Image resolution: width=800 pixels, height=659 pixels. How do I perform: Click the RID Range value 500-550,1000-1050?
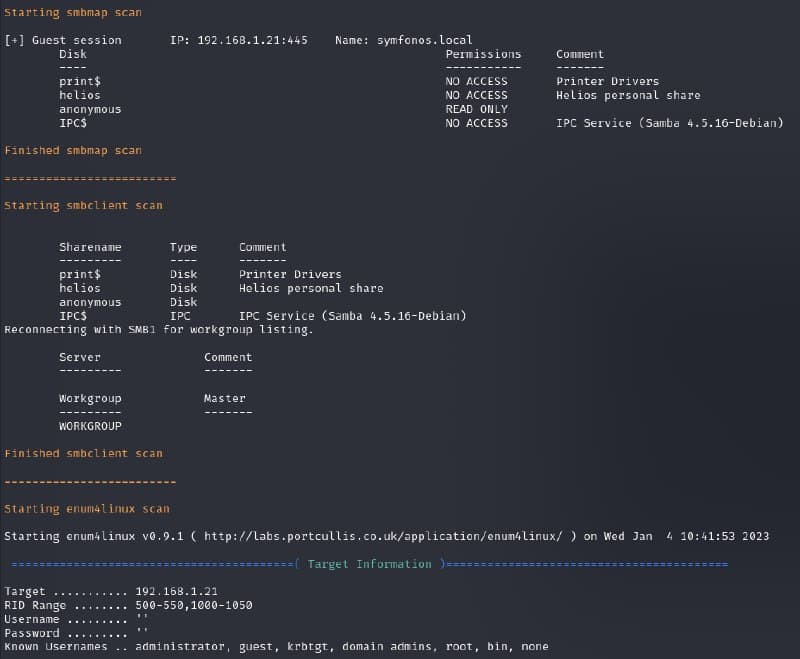point(193,605)
